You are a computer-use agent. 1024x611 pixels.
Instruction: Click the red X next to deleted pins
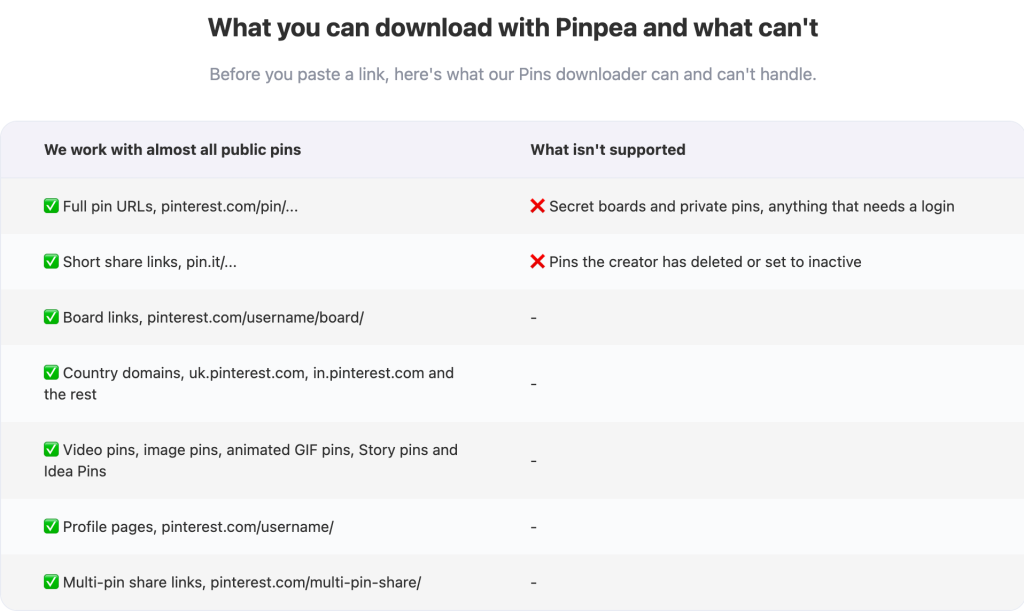point(537,262)
